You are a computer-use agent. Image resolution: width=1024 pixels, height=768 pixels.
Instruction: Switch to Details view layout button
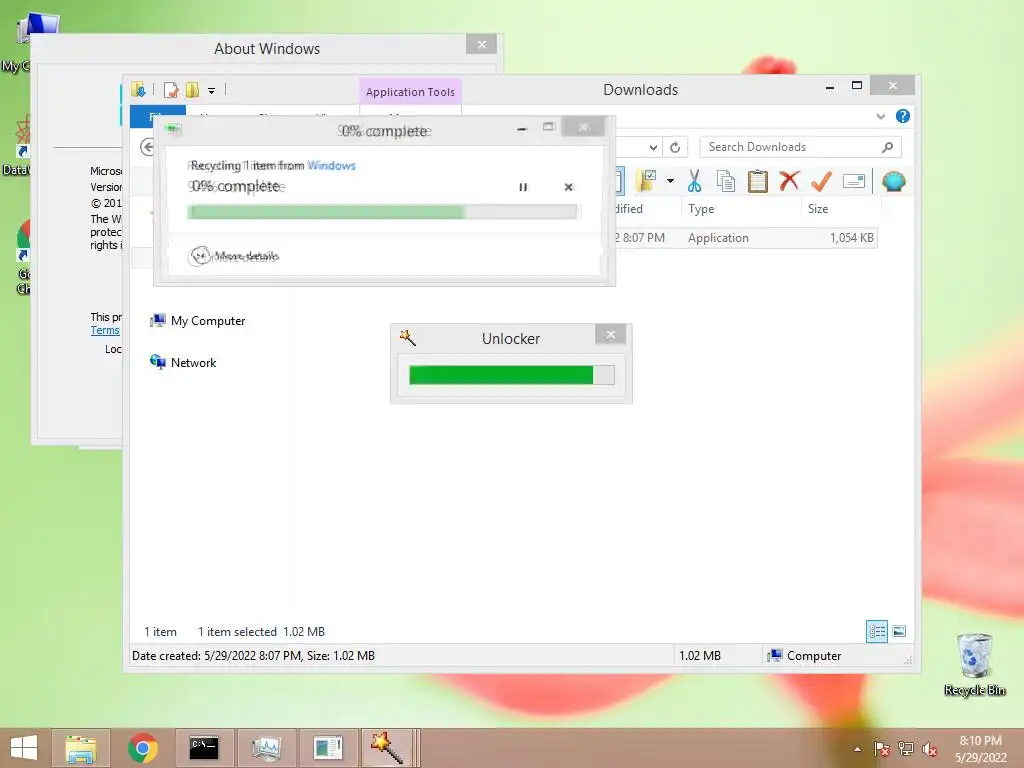pyautogui.click(x=877, y=632)
